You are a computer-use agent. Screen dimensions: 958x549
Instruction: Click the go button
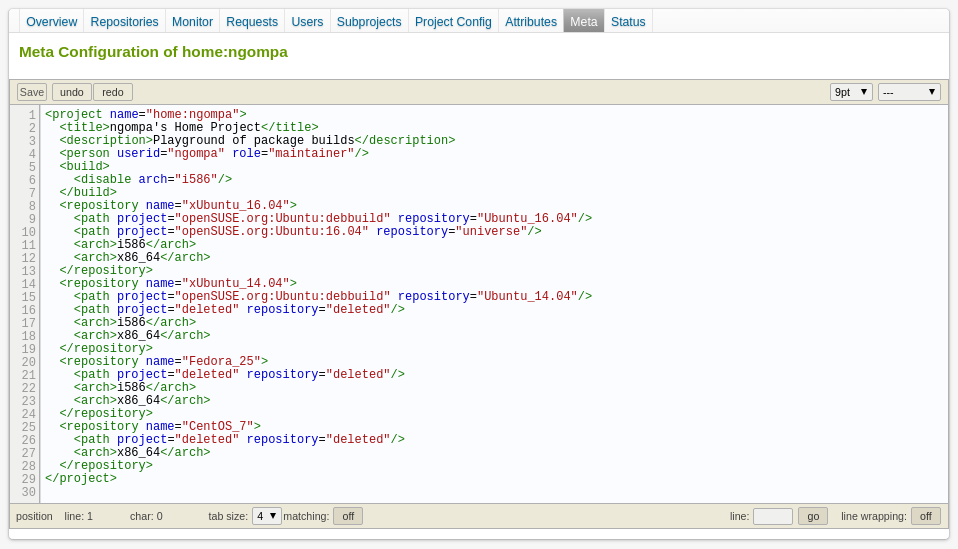(813, 516)
